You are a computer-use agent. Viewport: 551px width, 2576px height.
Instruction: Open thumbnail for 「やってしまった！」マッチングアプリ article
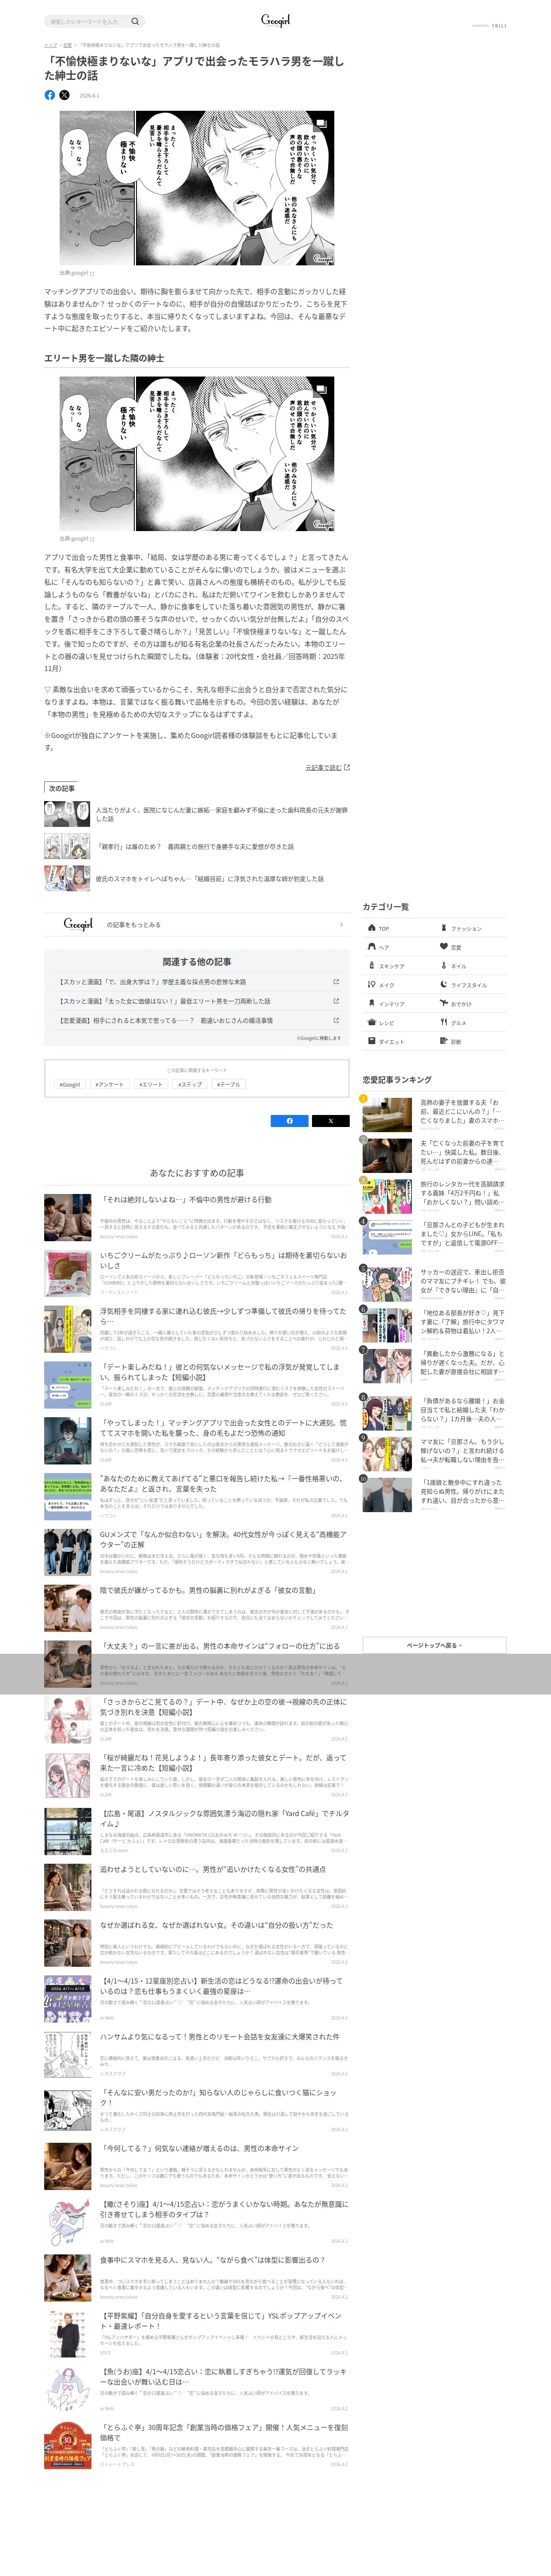pos(67,1441)
